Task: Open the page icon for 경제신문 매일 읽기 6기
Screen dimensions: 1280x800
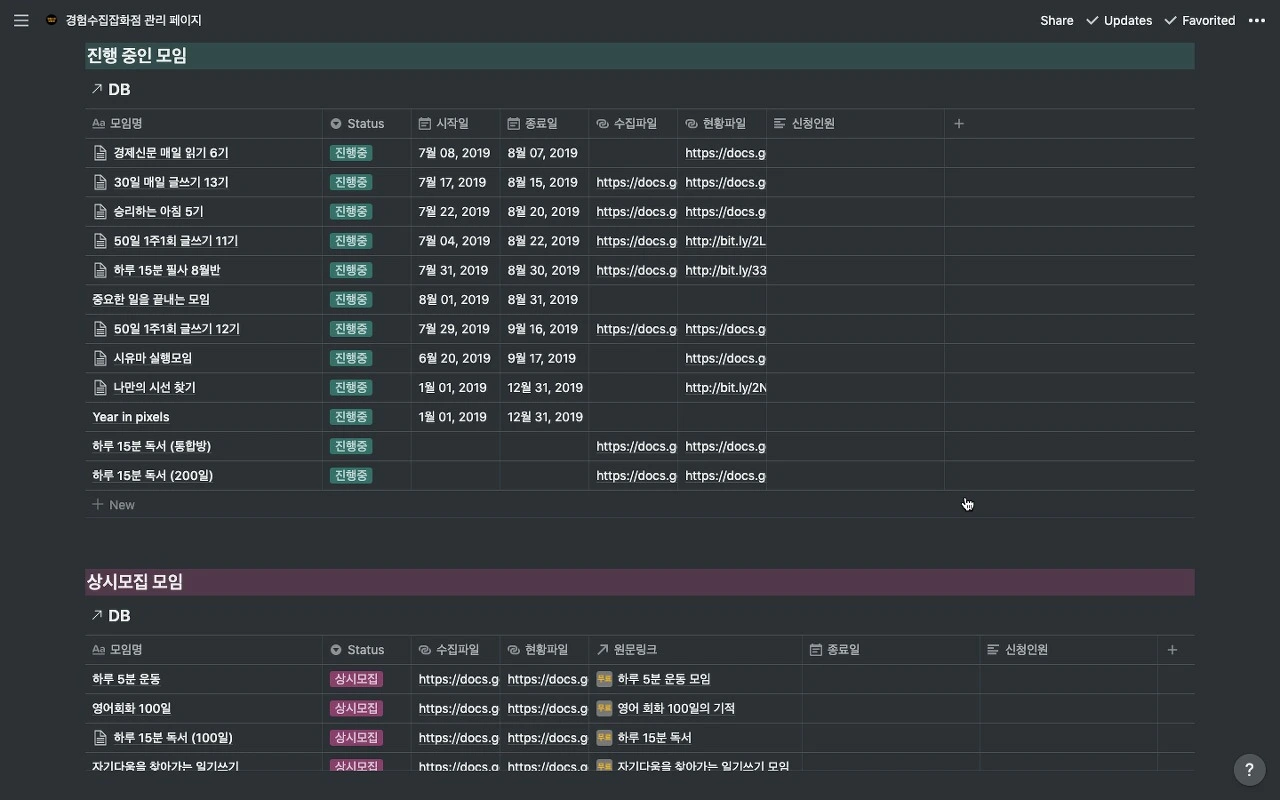Action: [100, 153]
